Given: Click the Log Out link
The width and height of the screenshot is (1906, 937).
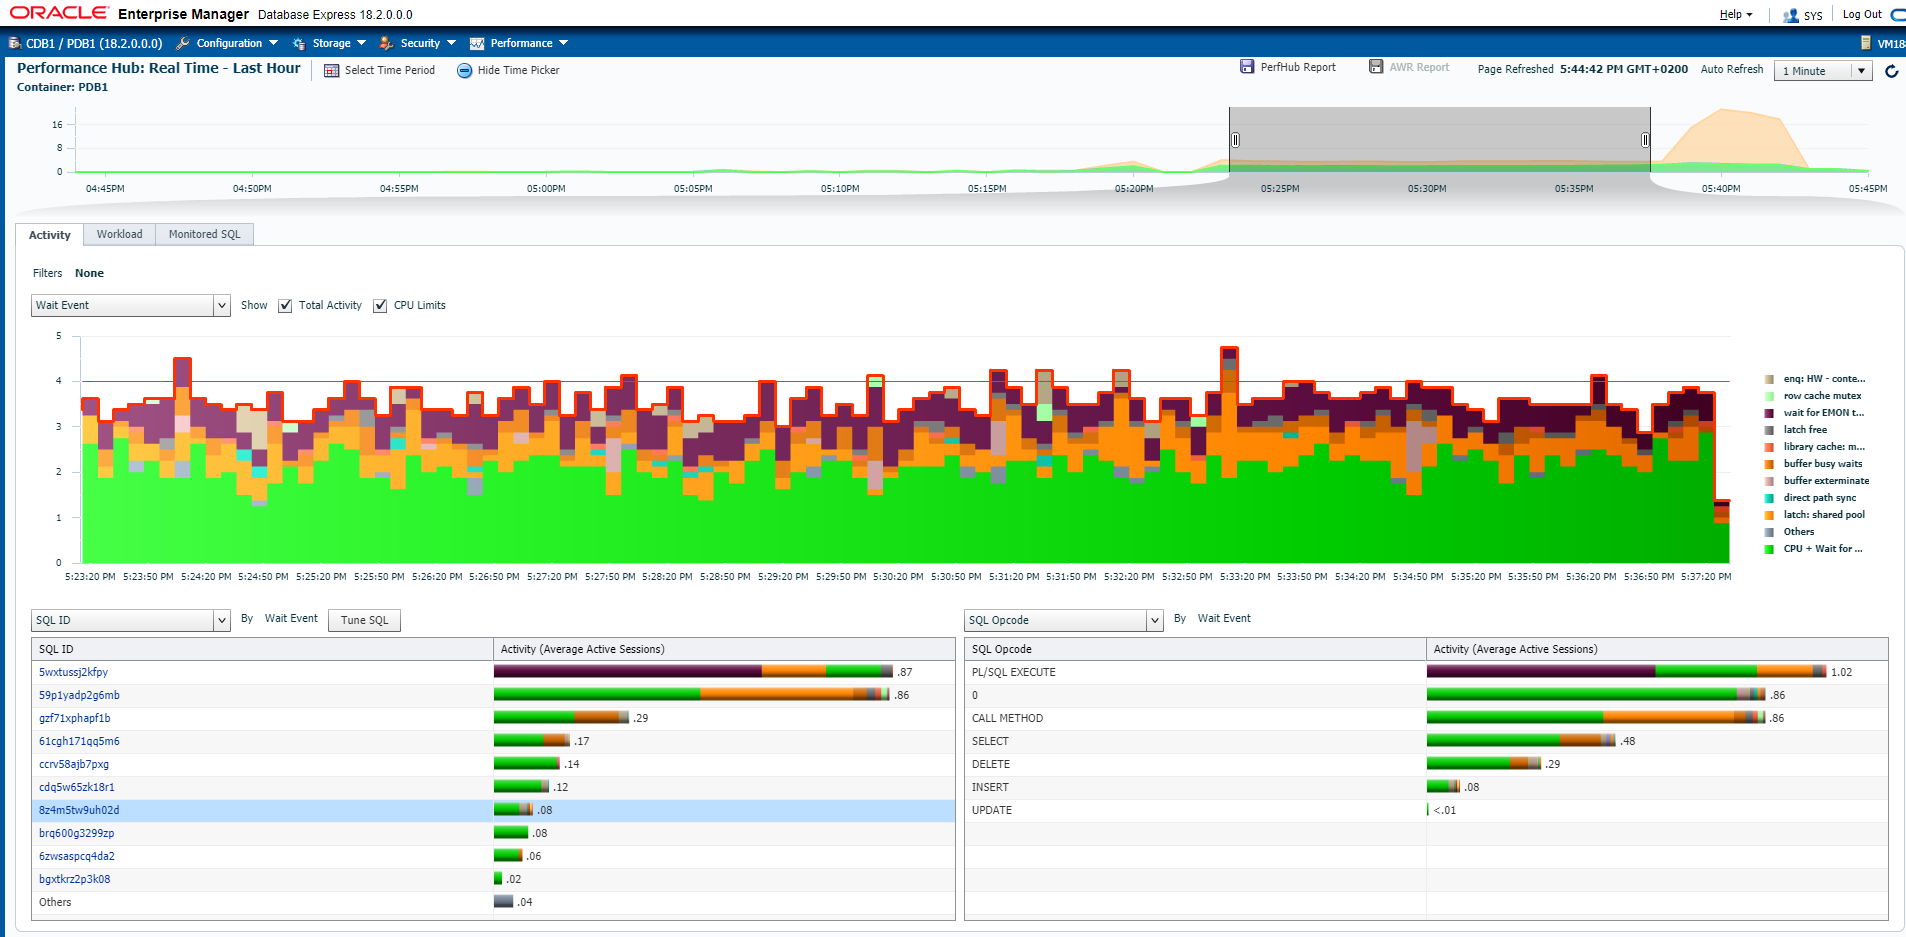Looking at the screenshot, I should (x=1862, y=14).
